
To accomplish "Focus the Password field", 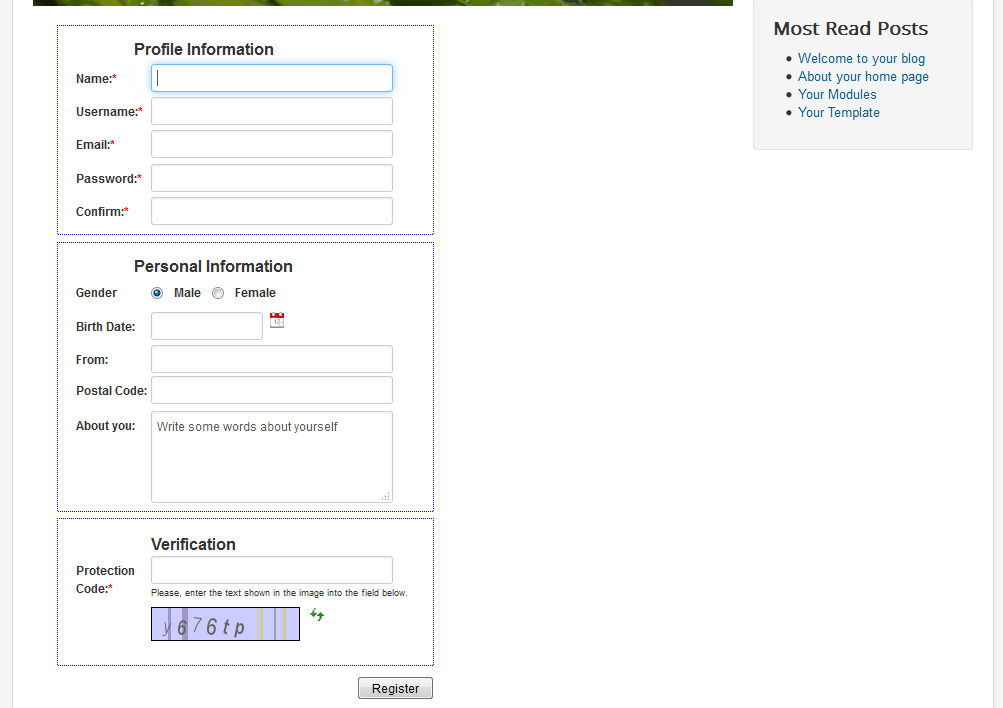I will pos(272,178).
